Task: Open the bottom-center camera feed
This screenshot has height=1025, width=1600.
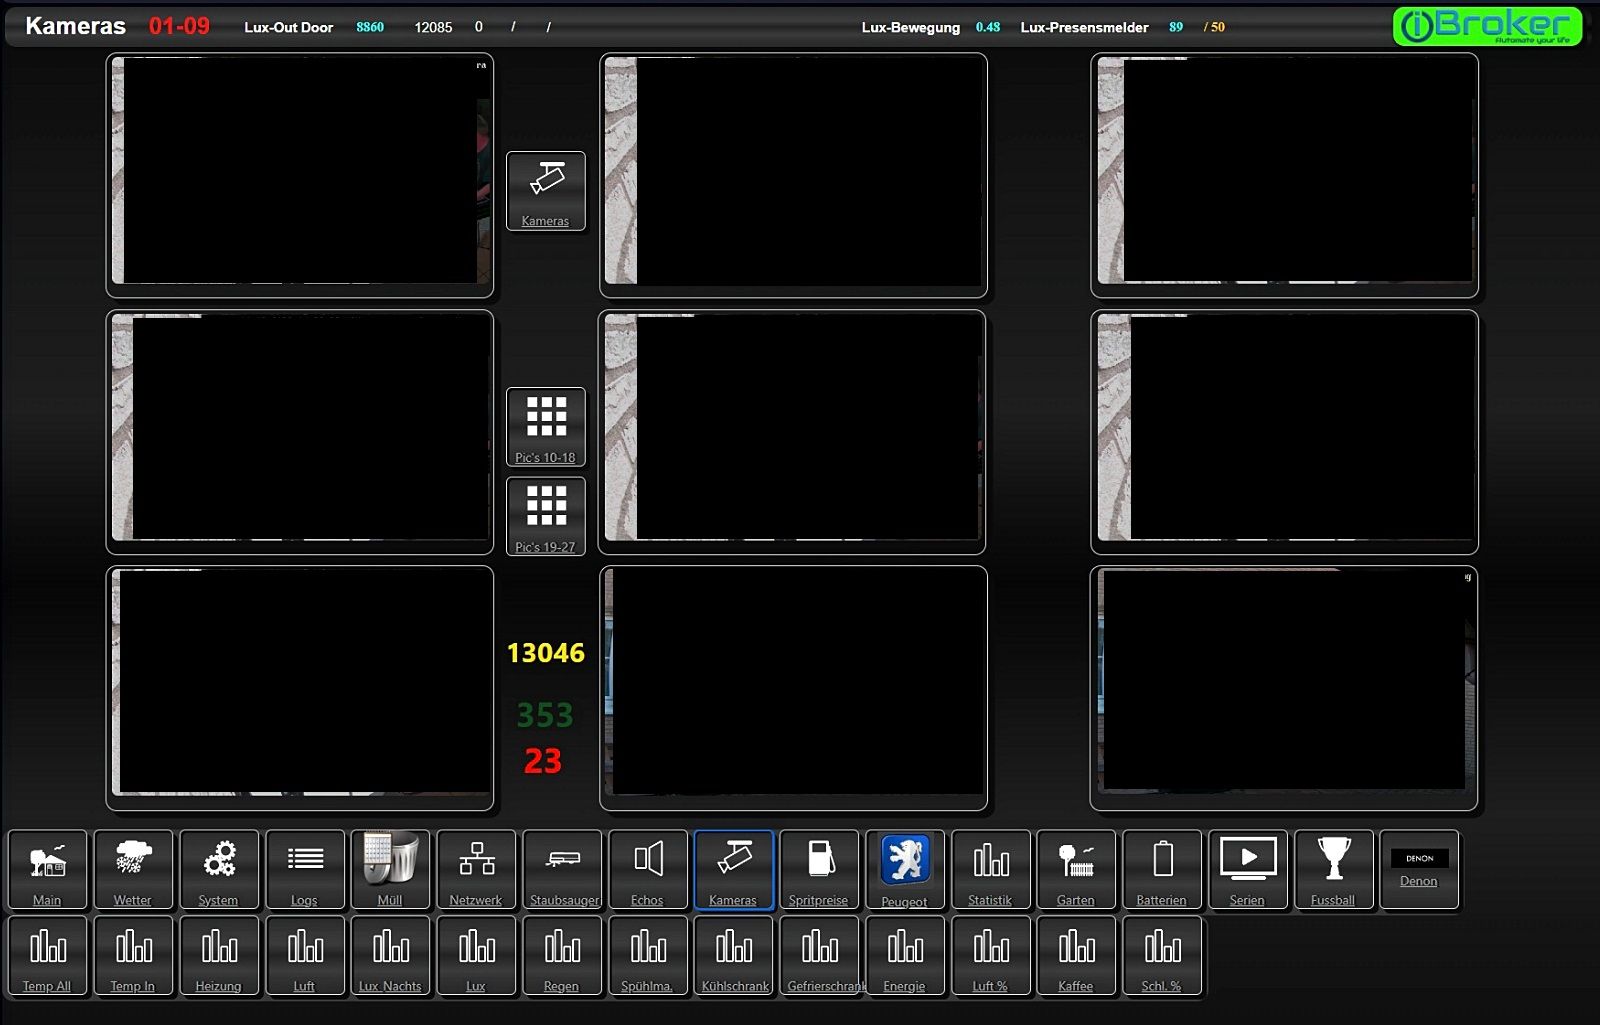Action: point(793,688)
